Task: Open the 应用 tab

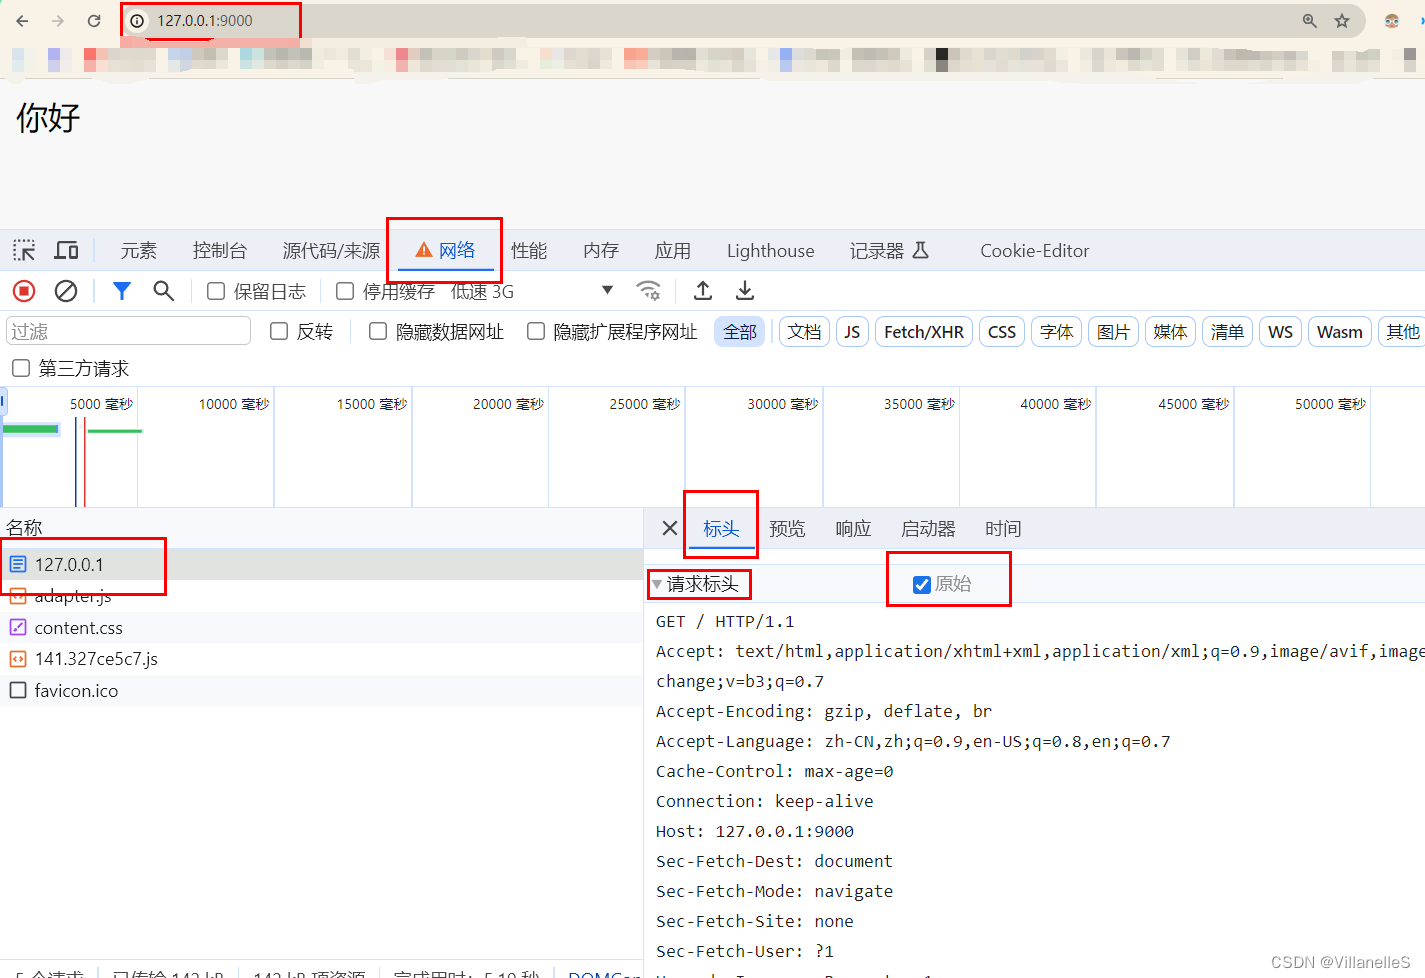Action: pyautogui.click(x=673, y=250)
